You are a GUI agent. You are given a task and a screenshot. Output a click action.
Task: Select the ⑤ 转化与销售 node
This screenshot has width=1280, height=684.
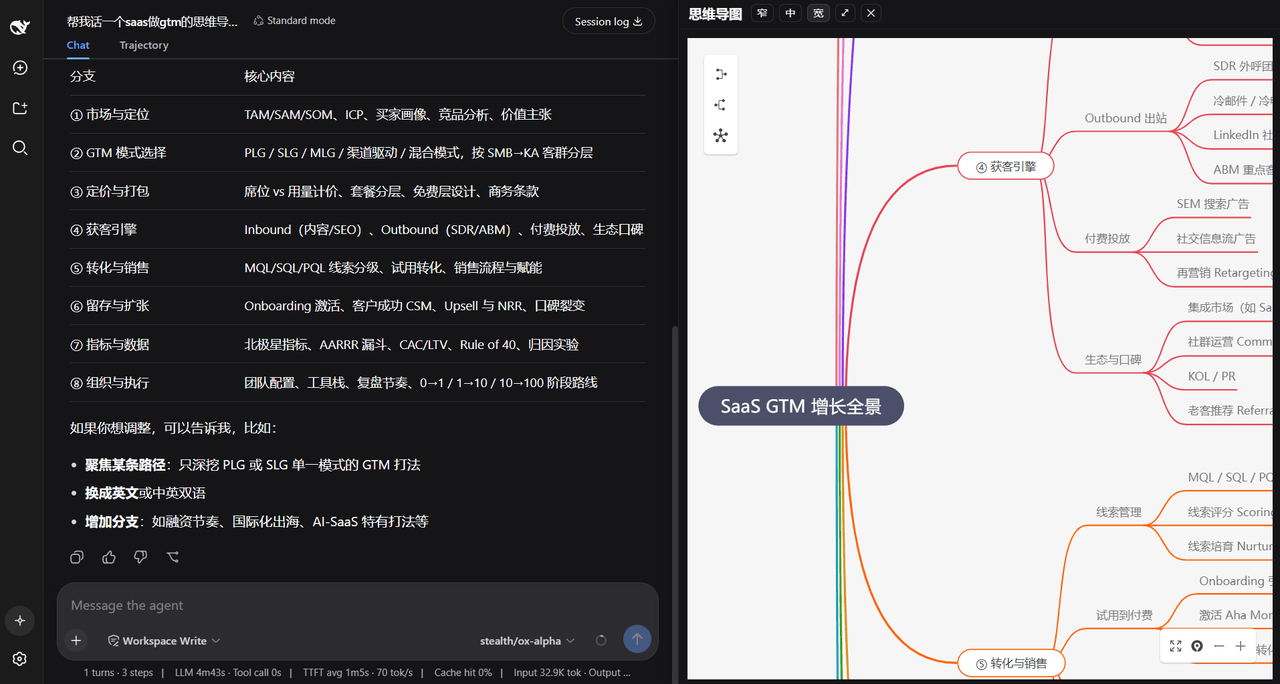[1012, 663]
